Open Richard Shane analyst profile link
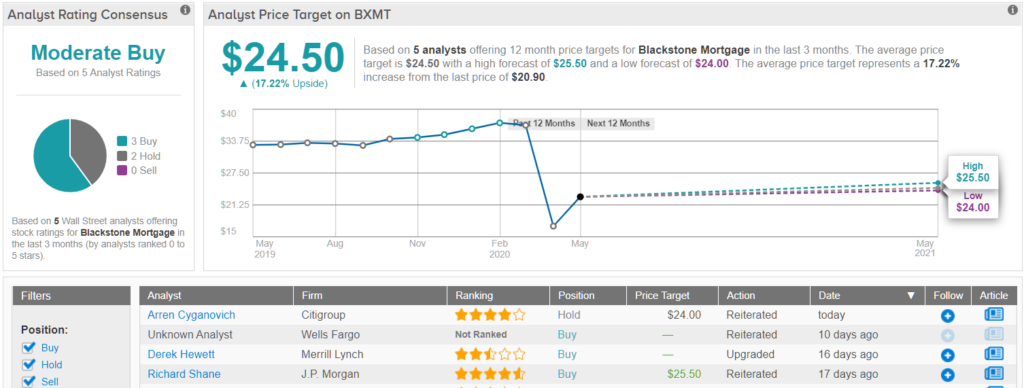This screenshot has height=388, width=1024. coord(184,374)
